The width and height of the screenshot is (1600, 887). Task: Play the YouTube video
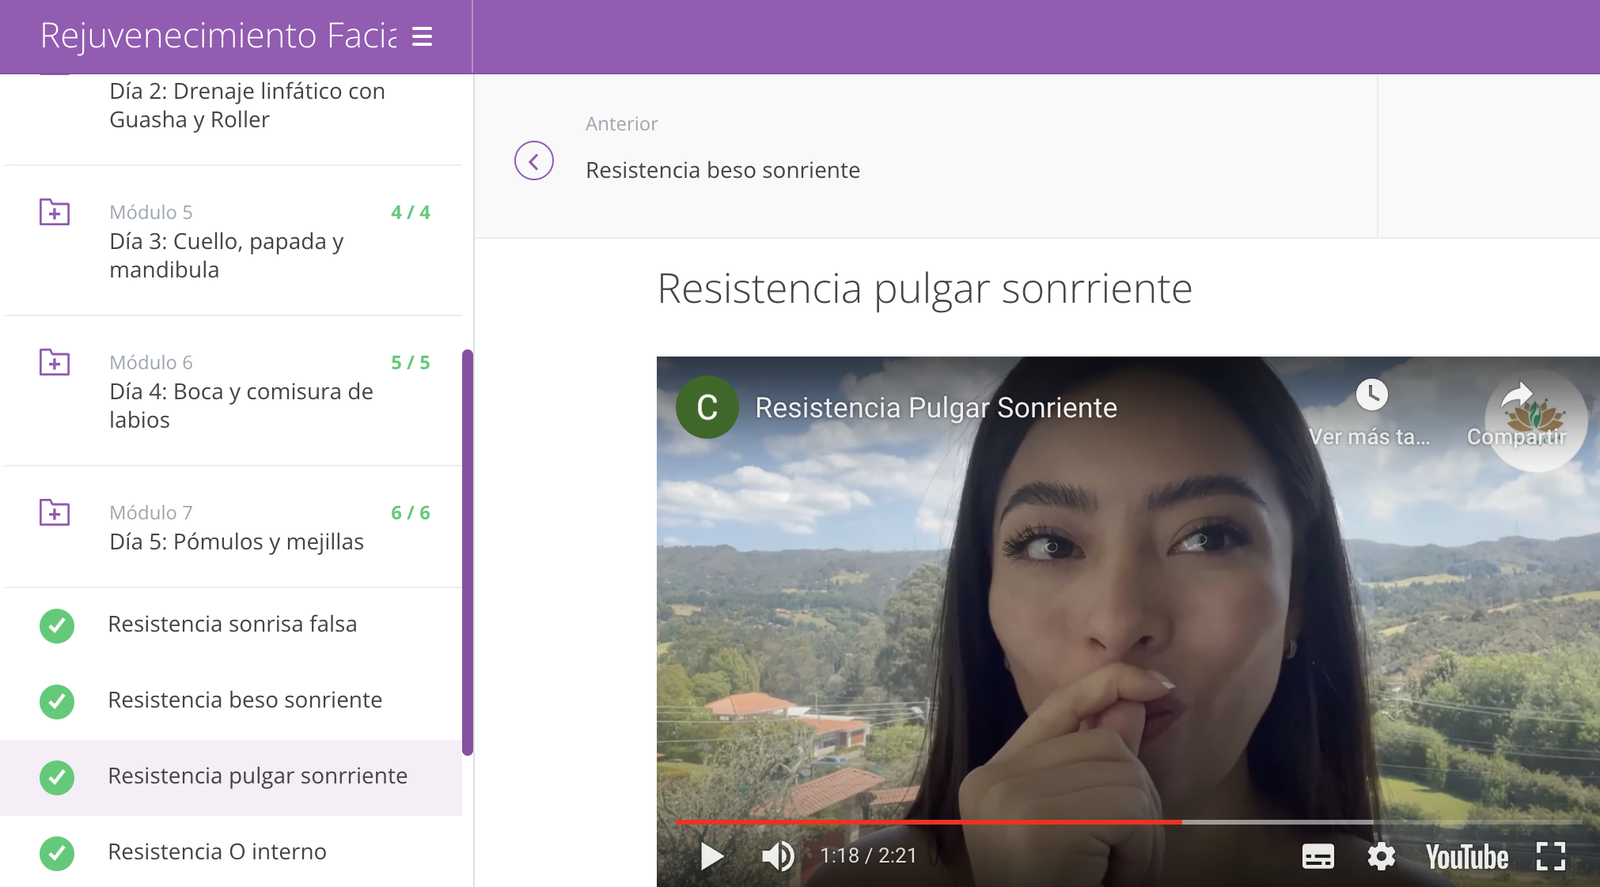711,856
